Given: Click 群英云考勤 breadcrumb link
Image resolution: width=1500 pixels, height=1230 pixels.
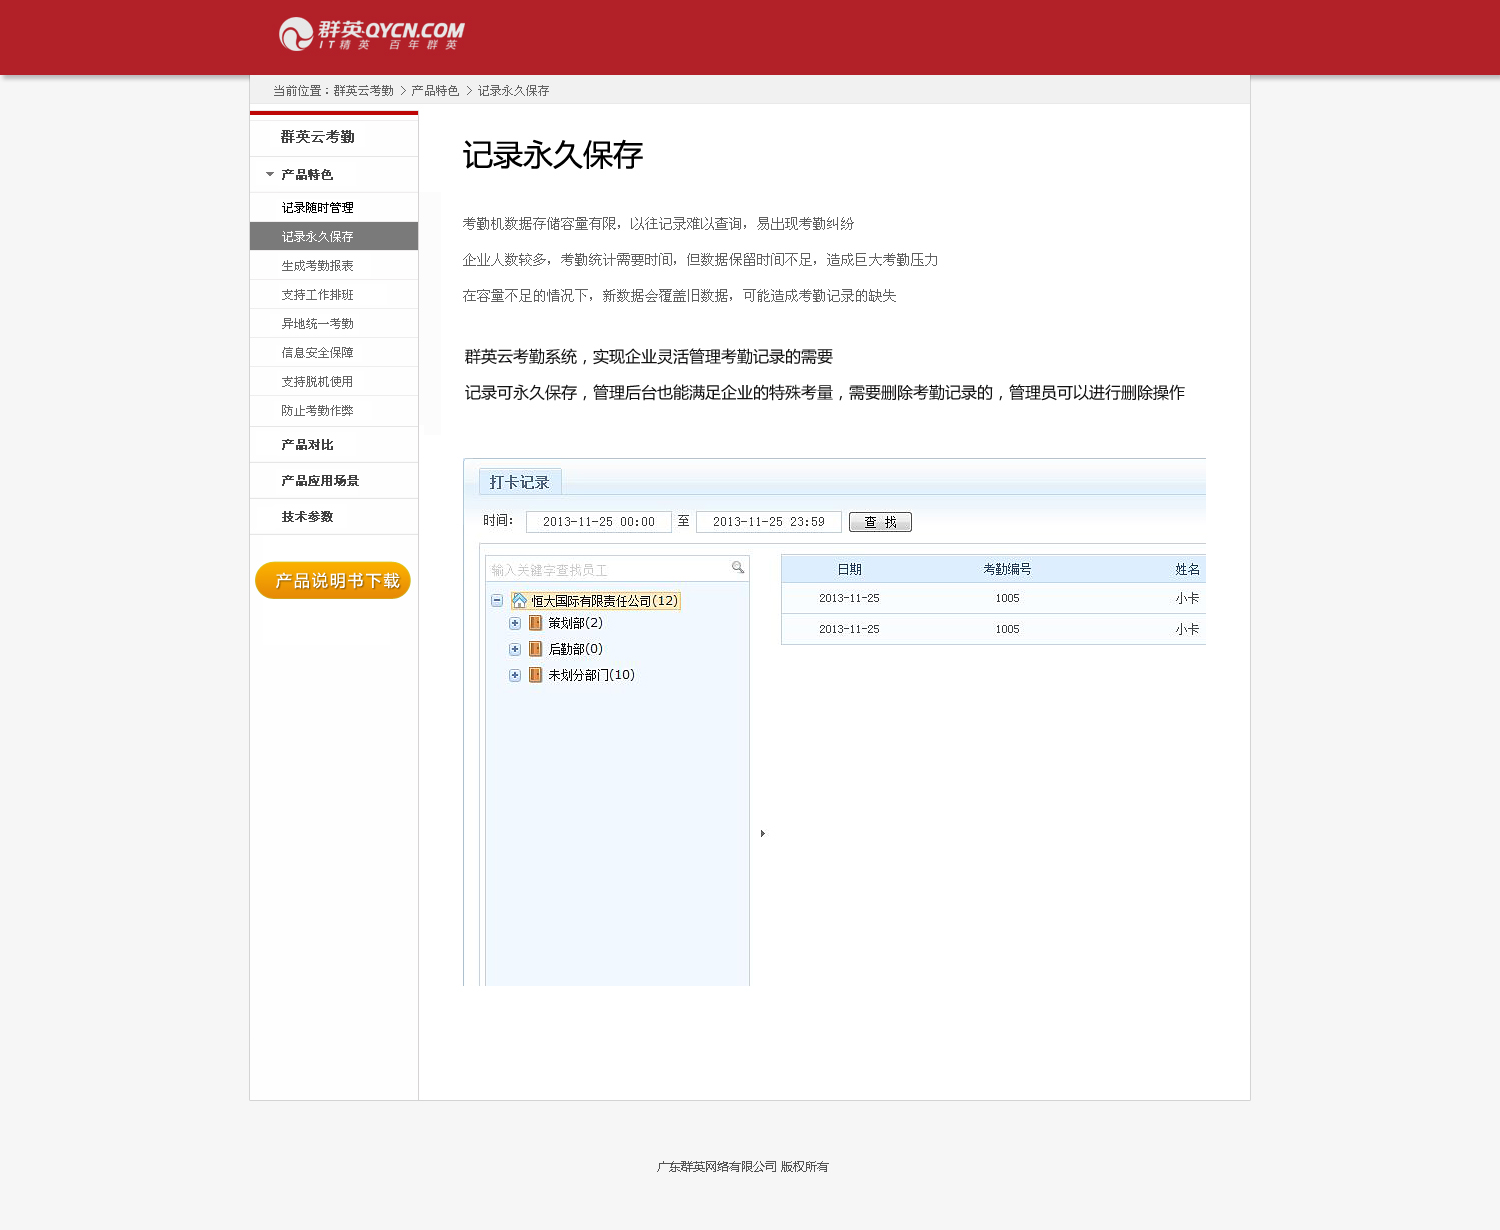Looking at the screenshot, I should pyautogui.click(x=364, y=90).
